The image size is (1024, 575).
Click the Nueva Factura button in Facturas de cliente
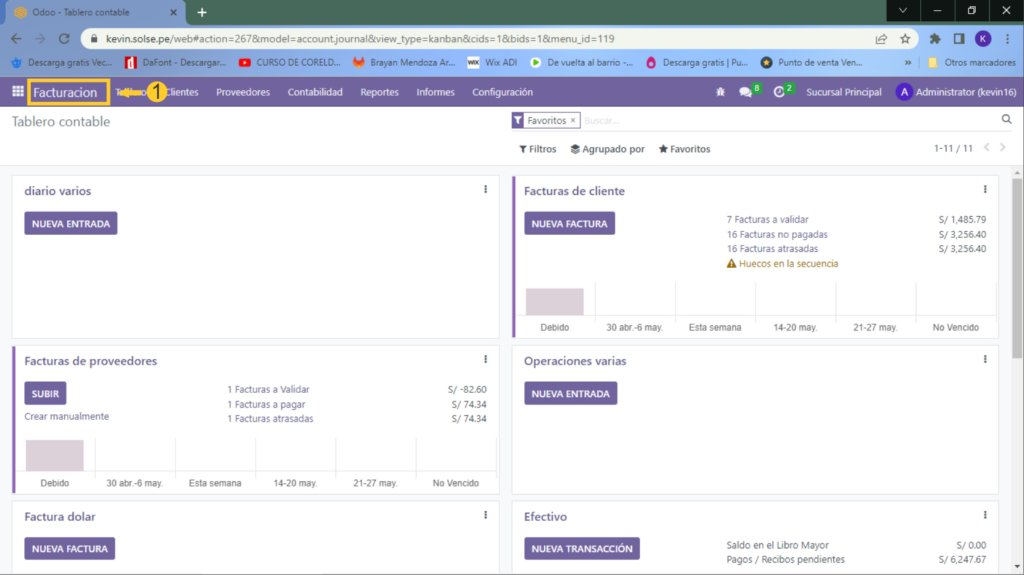pos(569,224)
